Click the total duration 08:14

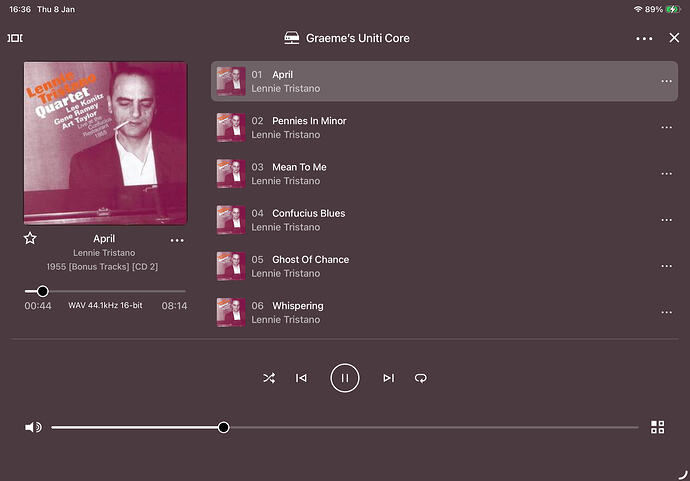click(174, 306)
